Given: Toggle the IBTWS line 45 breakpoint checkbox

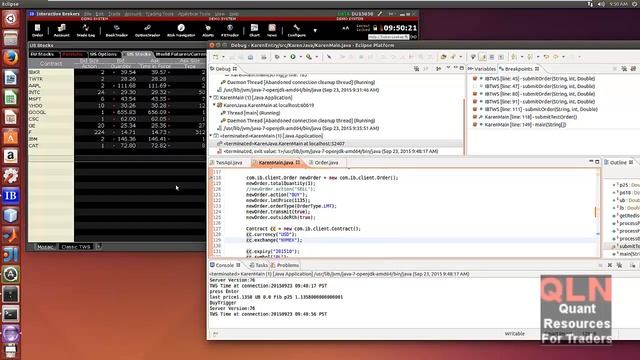Looking at the screenshot, I should [x=475, y=78].
